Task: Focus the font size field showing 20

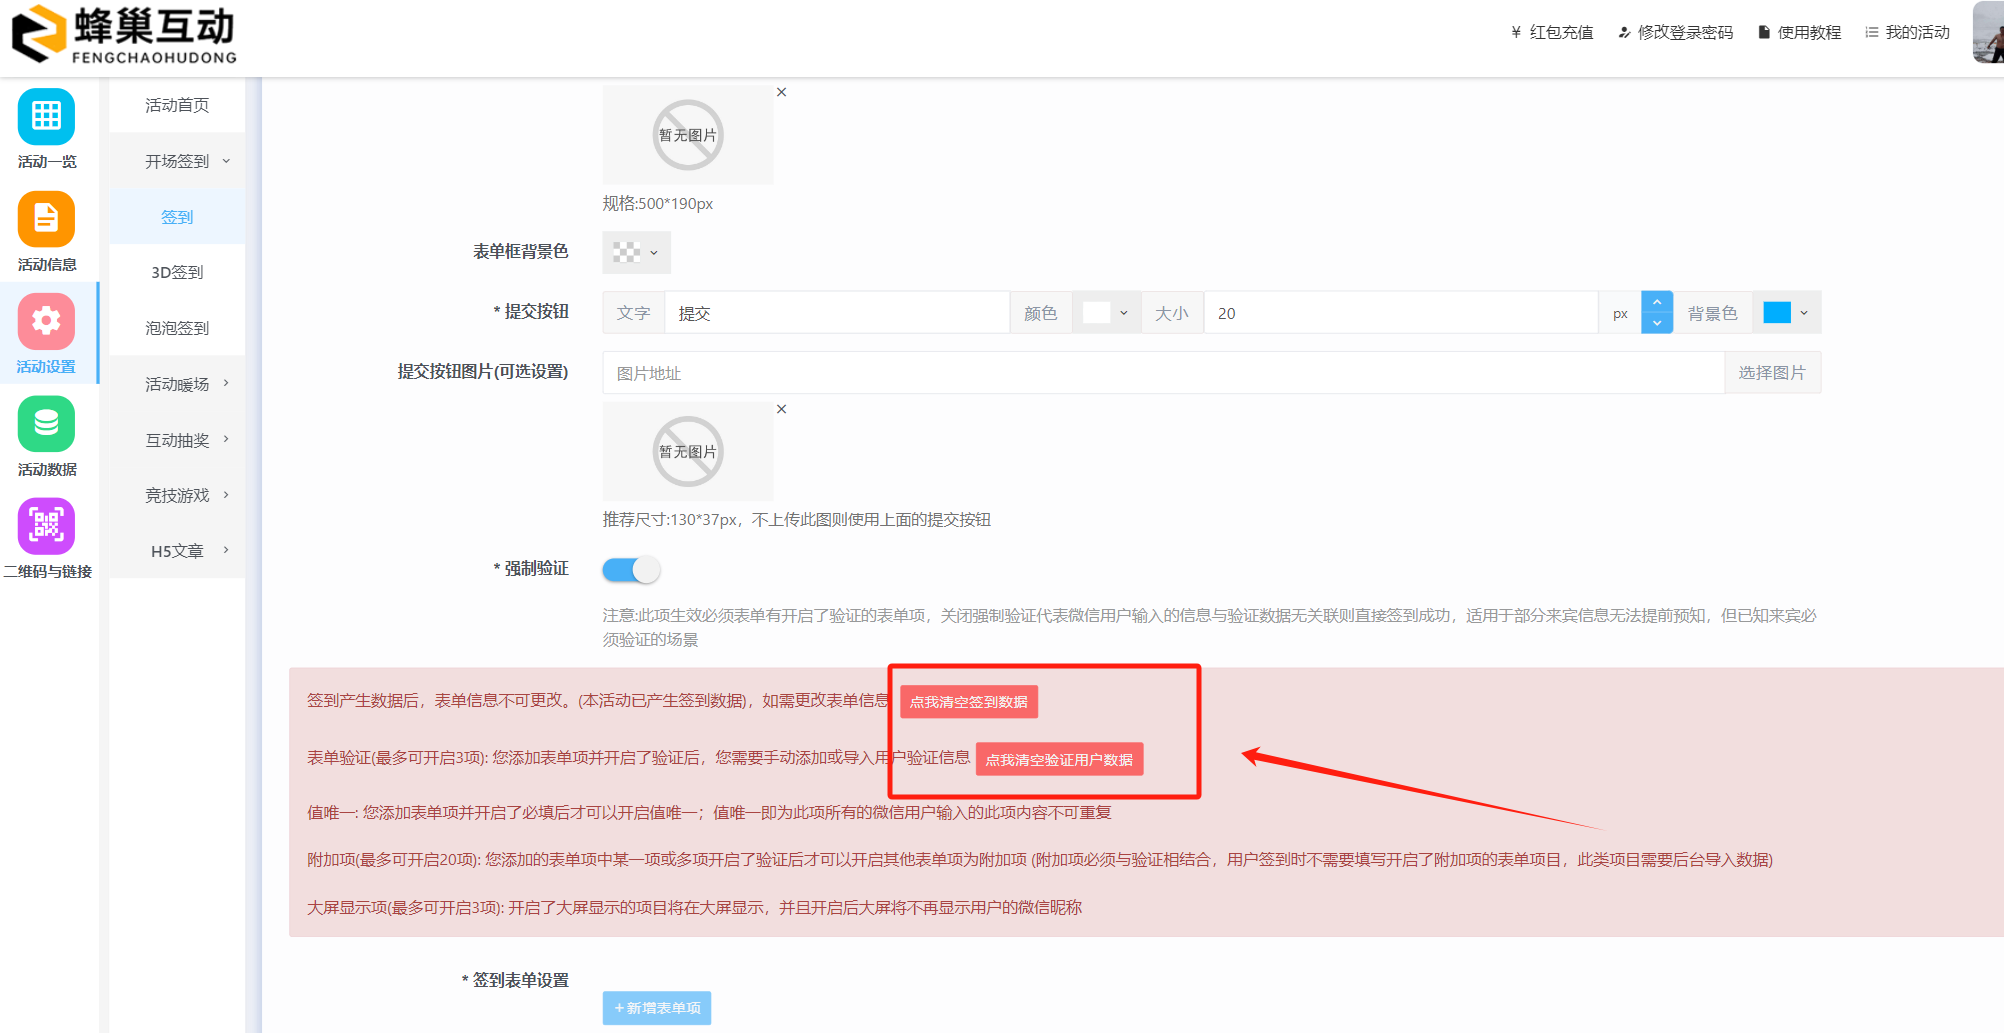Action: [x=1401, y=313]
